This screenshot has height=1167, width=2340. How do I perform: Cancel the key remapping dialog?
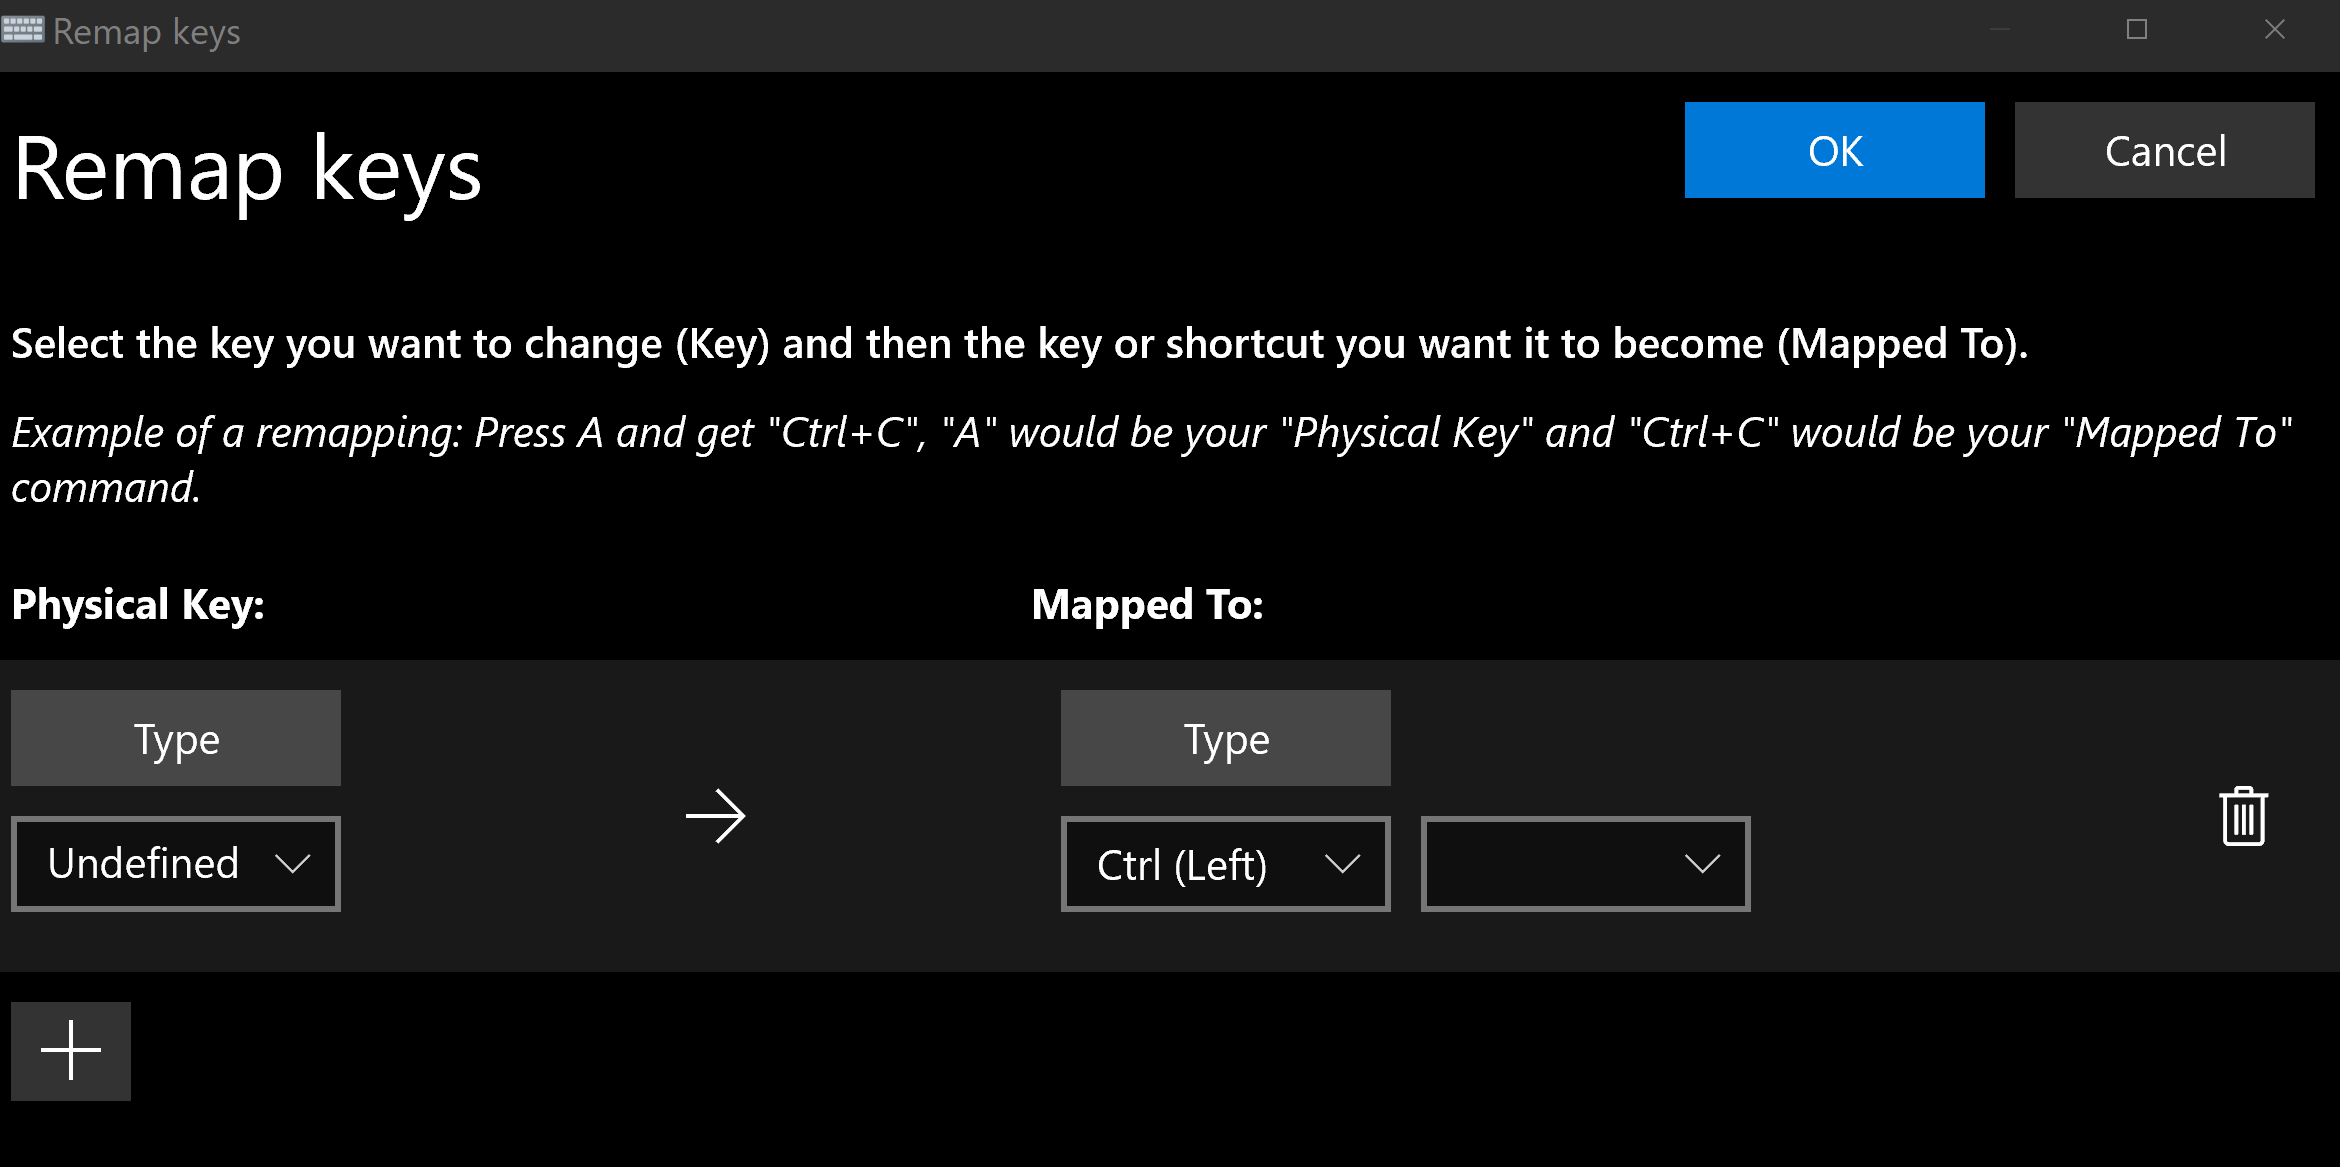pyautogui.click(x=2164, y=150)
